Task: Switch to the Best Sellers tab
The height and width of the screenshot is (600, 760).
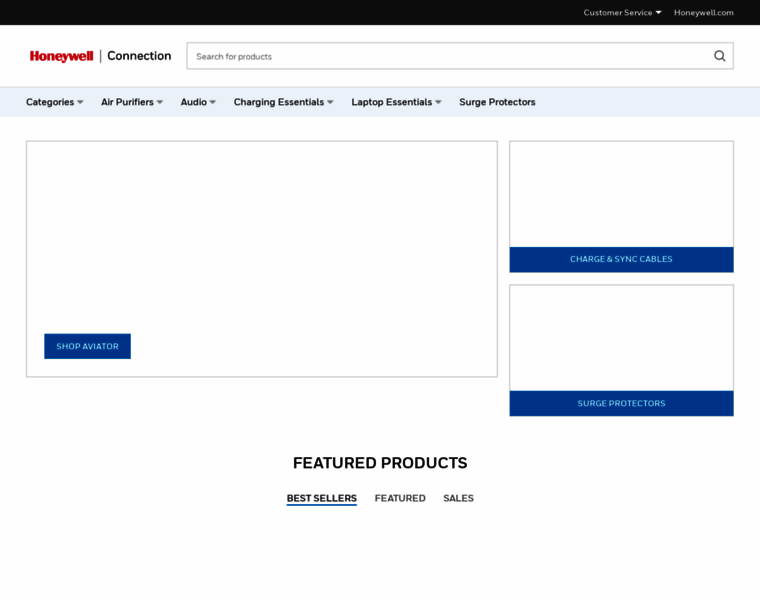Action: 321,499
